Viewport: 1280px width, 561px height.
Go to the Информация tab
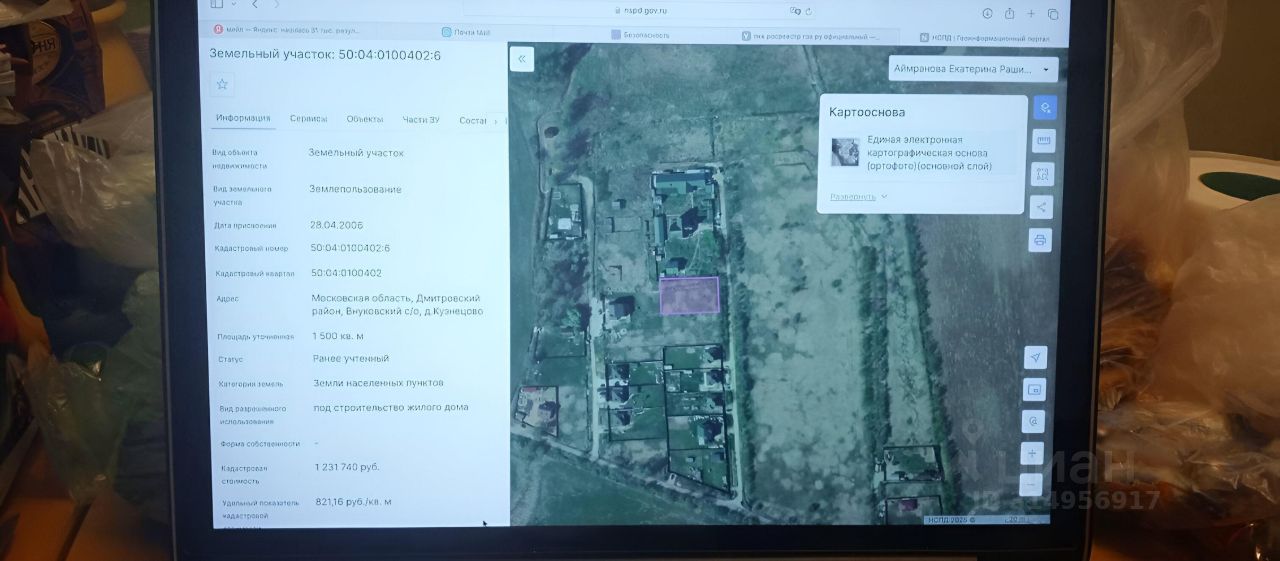tap(243, 118)
